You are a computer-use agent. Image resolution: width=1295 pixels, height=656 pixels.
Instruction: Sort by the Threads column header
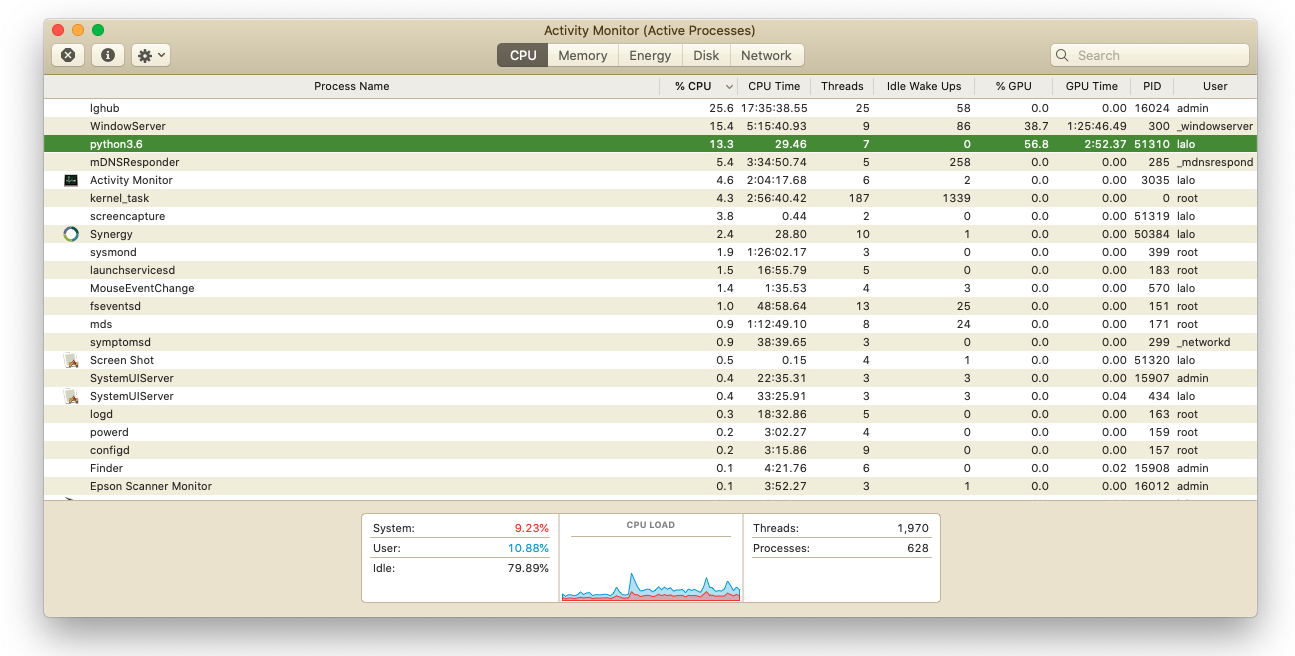click(841, 86)
